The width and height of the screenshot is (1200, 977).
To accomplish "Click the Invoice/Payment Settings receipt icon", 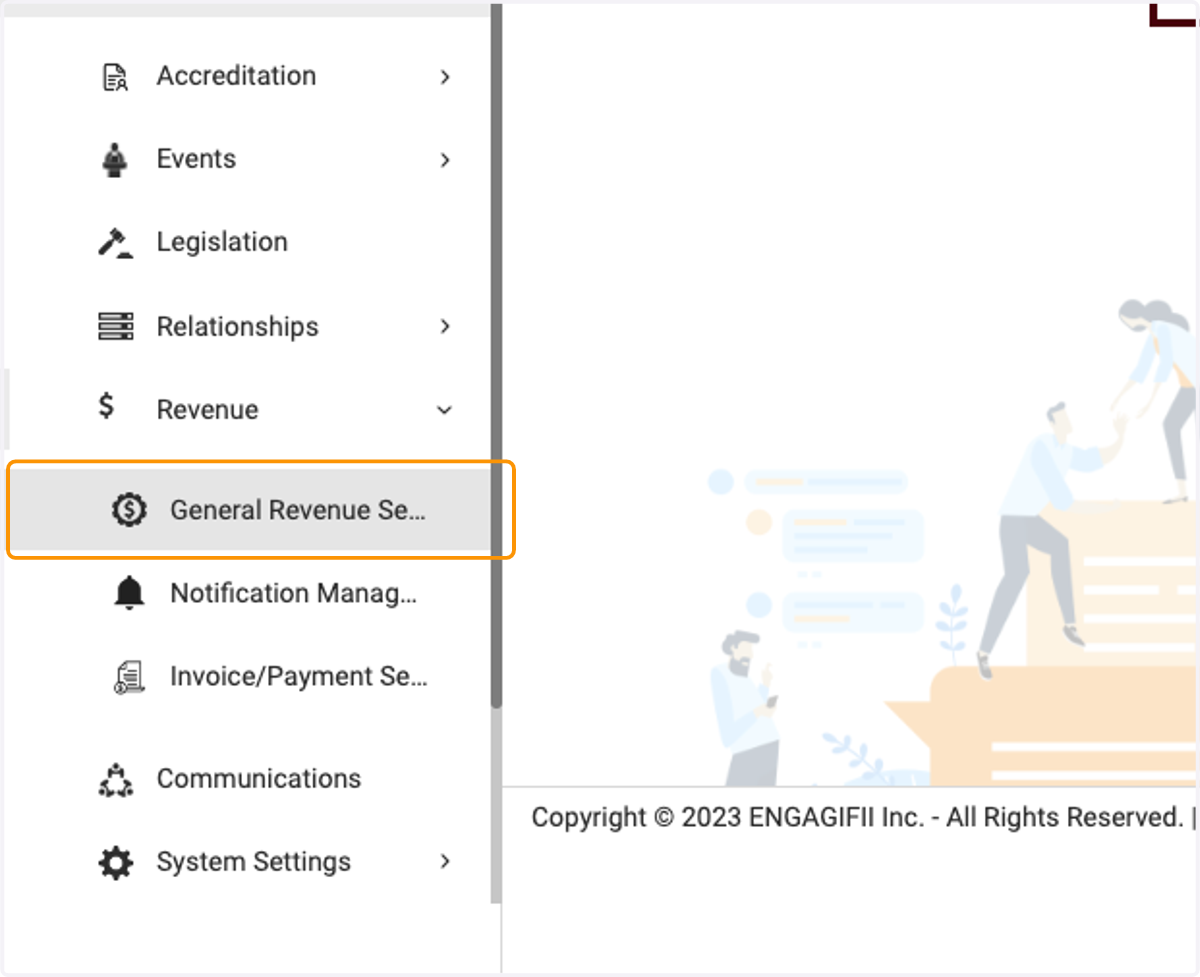I will coord(128,678).
